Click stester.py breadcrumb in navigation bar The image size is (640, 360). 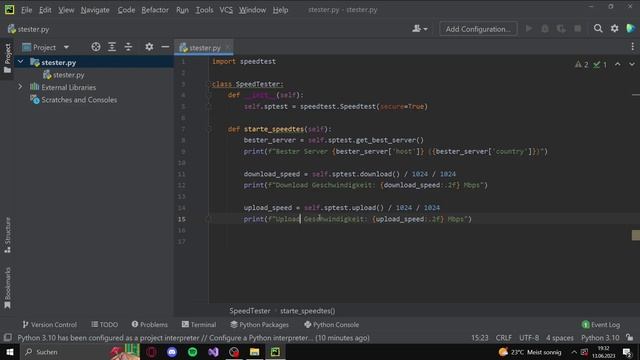coord(29,29)
